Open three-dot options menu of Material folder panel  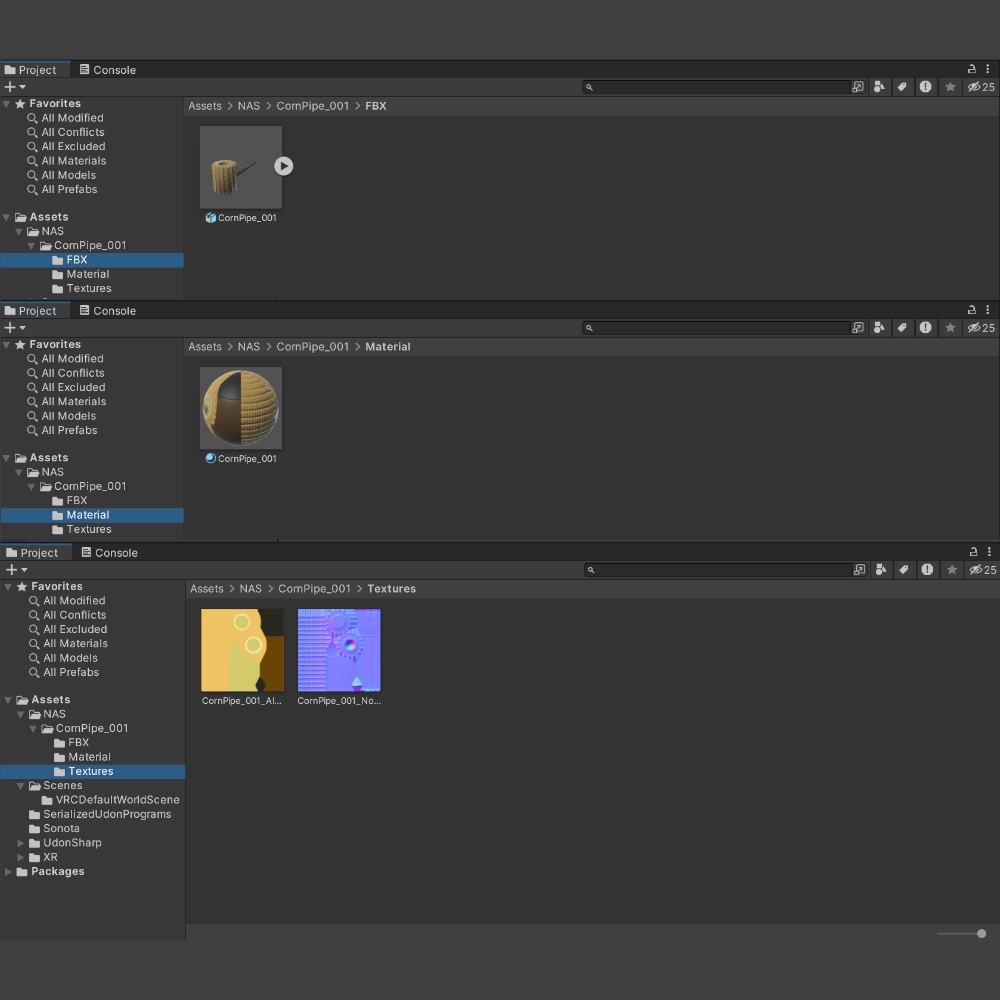[x=988, y=309]
